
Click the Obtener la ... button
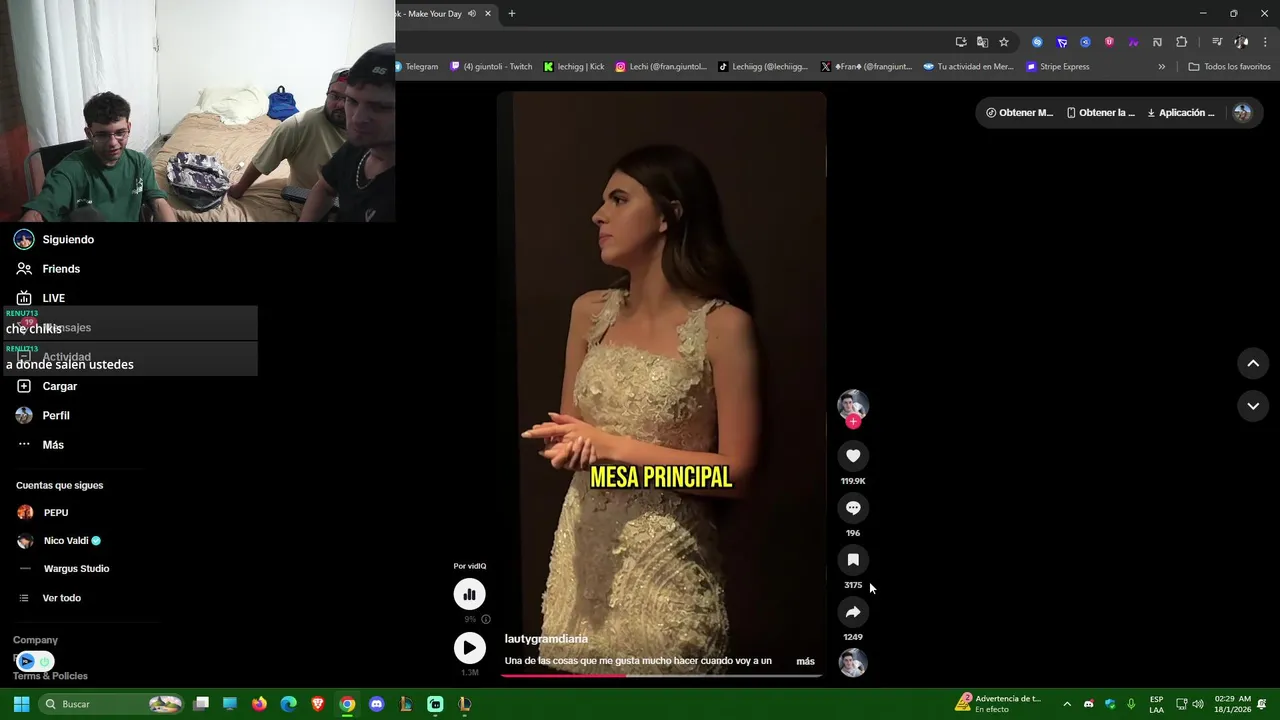pos(1101,113)
